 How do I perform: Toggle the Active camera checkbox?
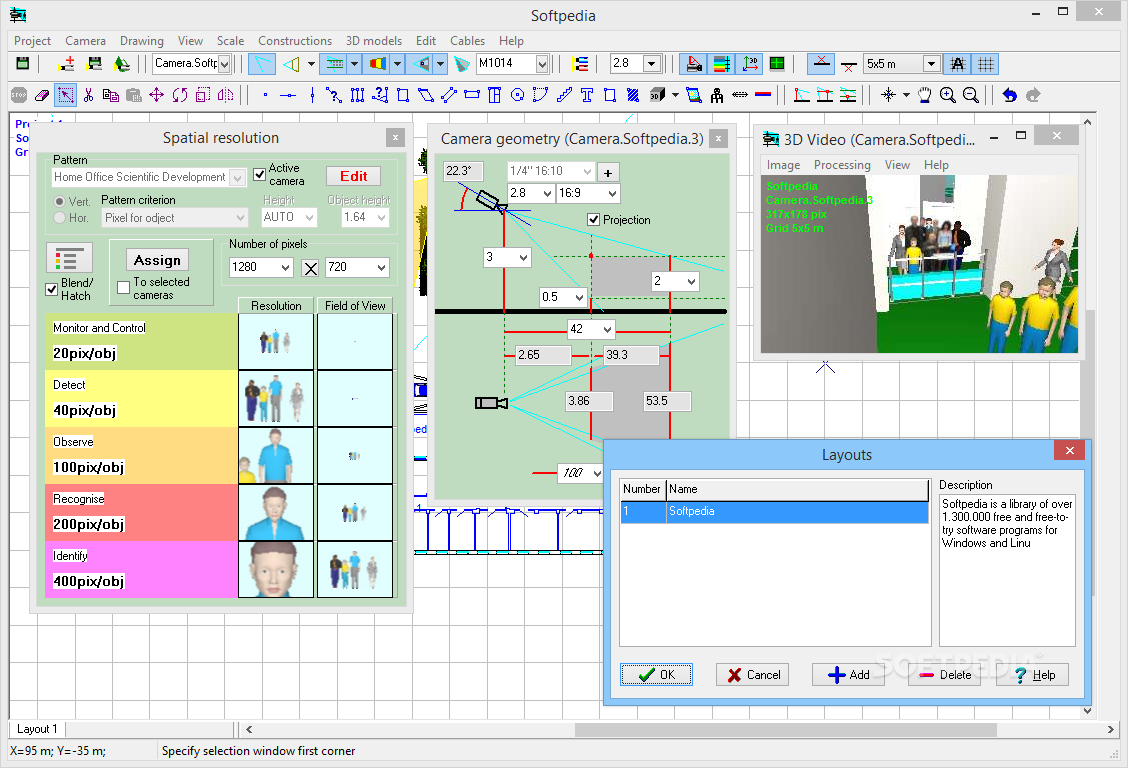click(260, 175)
